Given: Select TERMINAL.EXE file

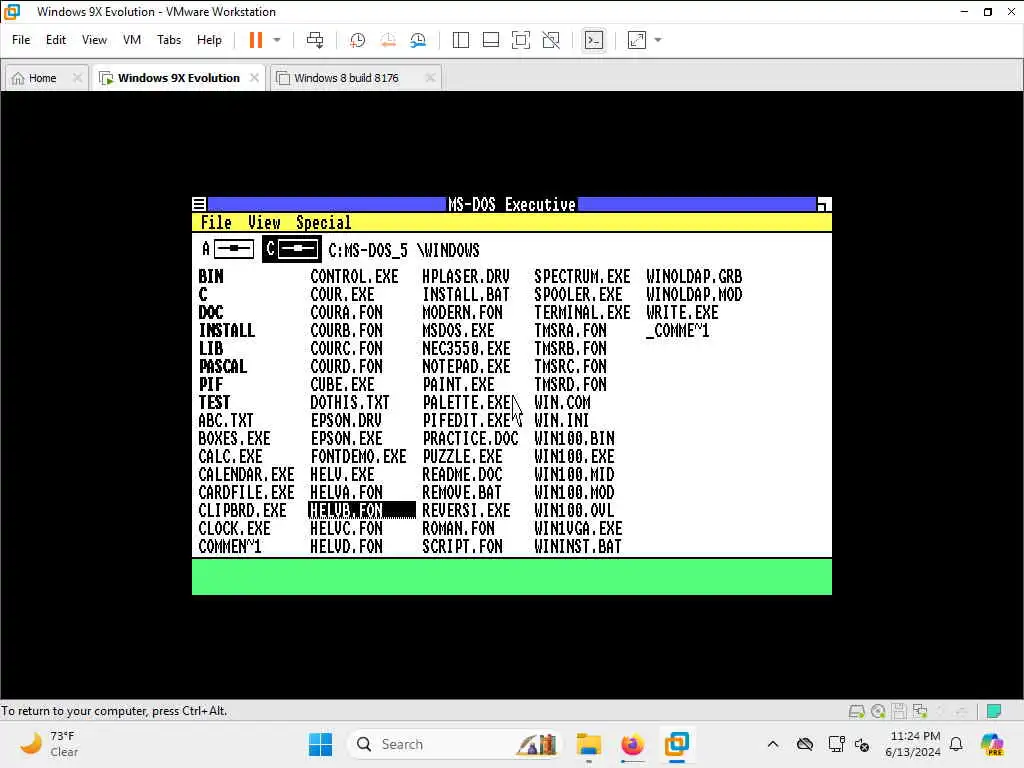Looking at the screenshot, I should click(583, 313).
